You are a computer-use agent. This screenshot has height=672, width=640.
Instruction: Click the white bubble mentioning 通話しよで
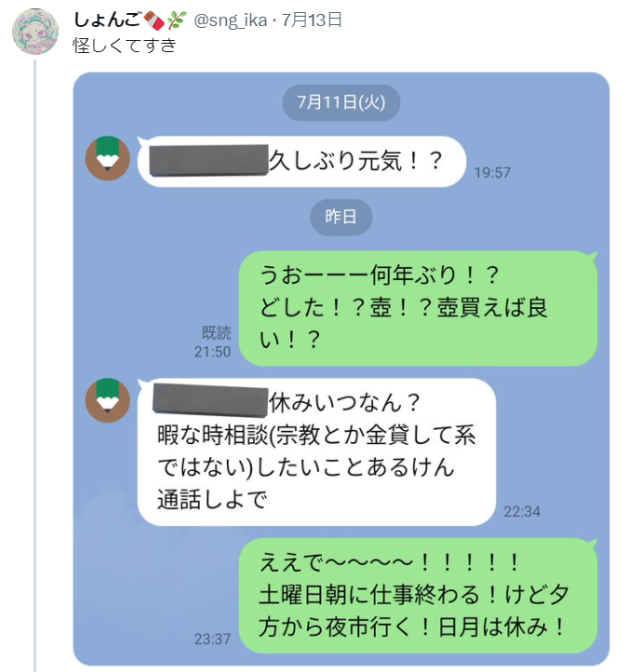pos(316,451)
